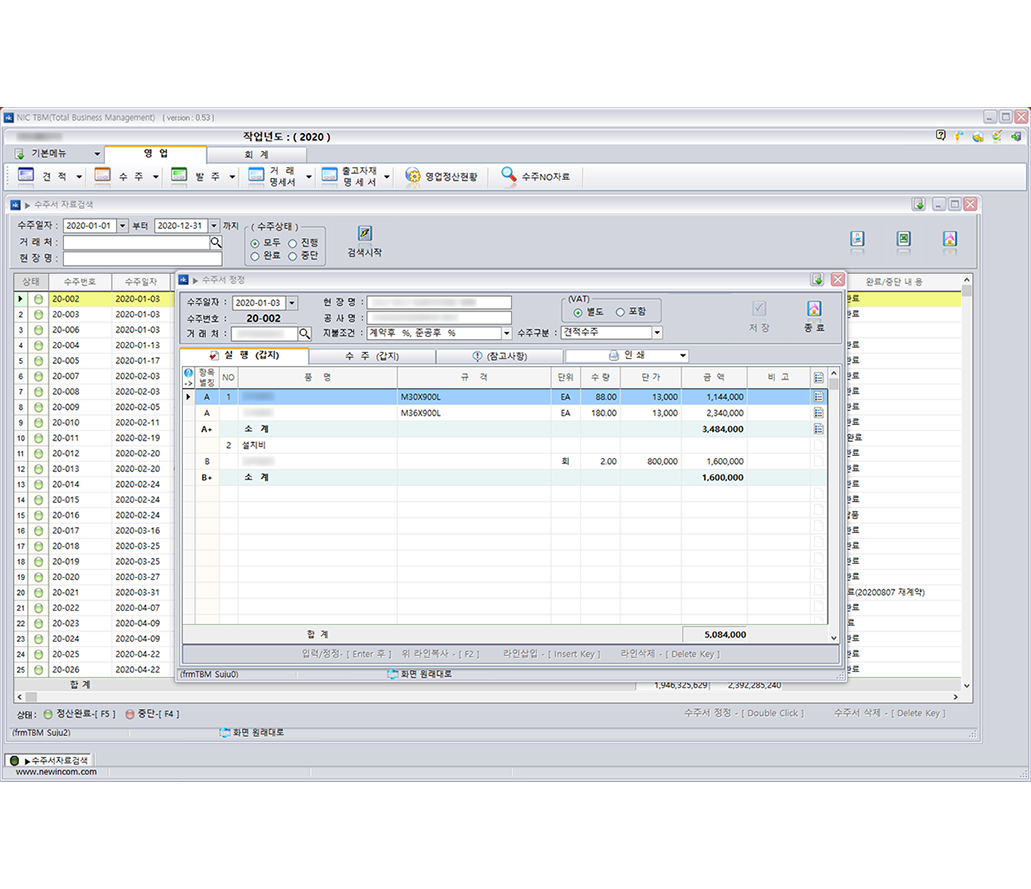1031x889 pixels.
Task: Select the 포함 VAT radio button
Action: 620,312
